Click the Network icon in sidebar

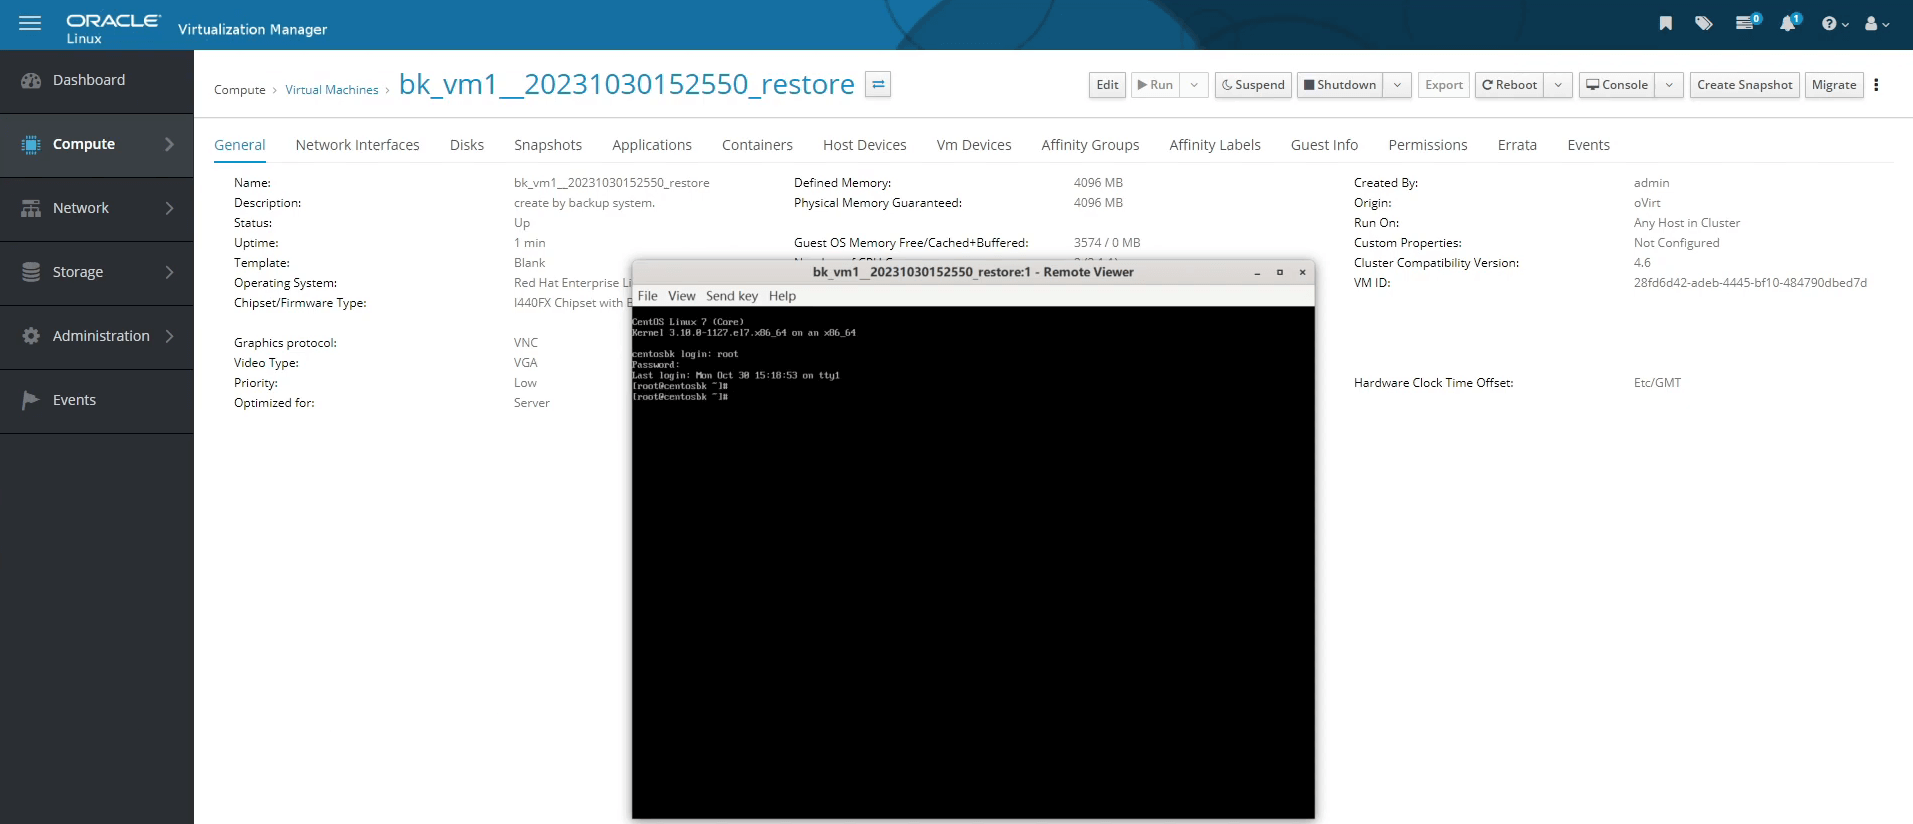31,208
